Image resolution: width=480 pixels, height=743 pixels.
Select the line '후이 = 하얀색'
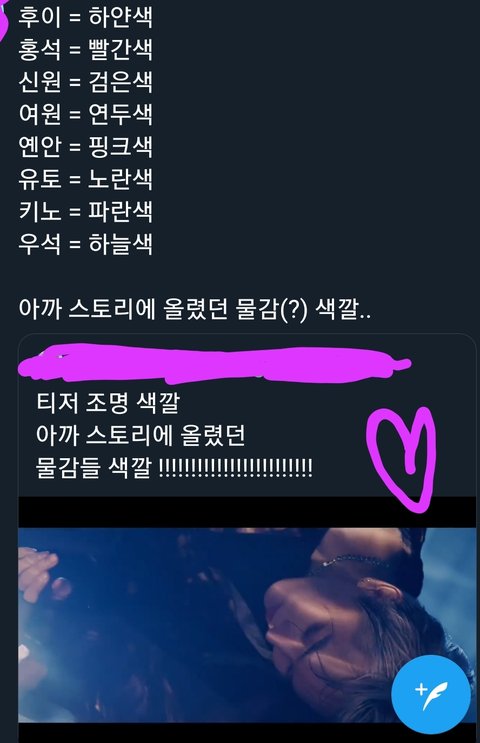[85, 18]
